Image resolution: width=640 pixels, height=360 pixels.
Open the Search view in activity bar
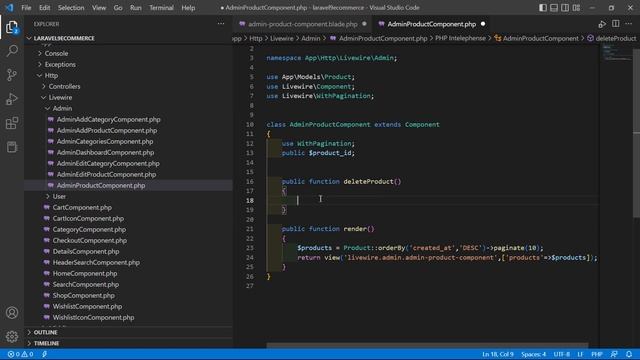[x=12, y=51]
